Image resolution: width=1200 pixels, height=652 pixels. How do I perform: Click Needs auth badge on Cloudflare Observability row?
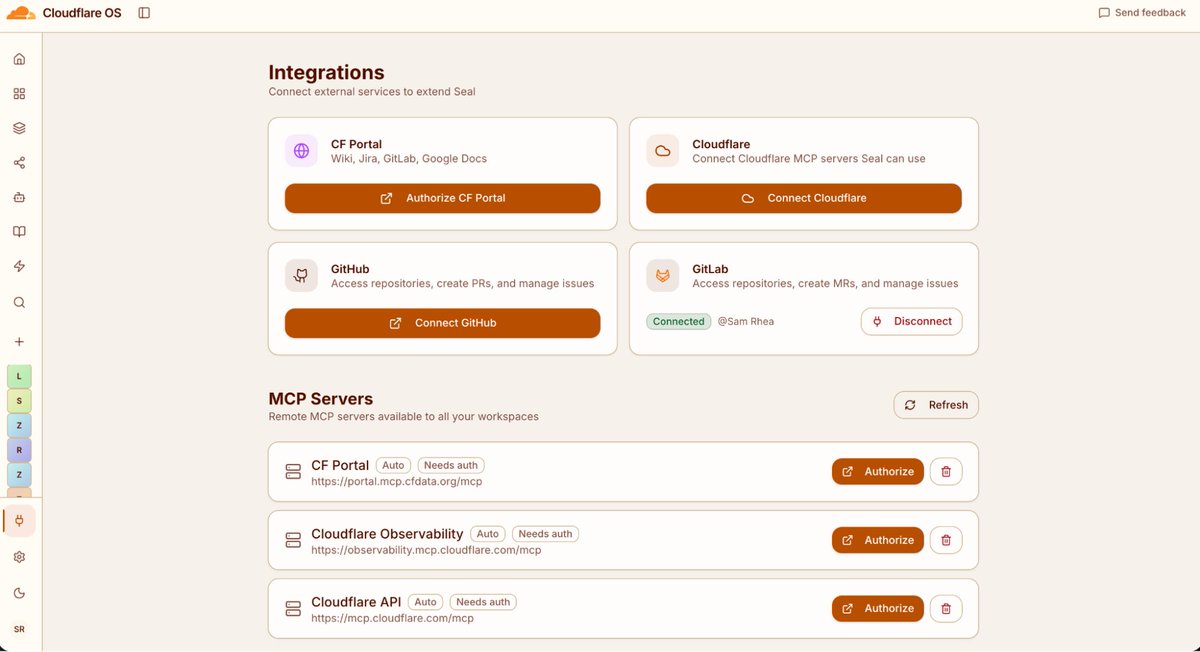pos(546,534)
